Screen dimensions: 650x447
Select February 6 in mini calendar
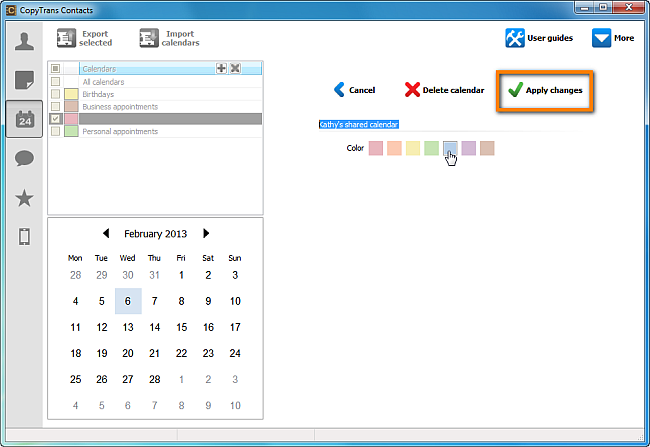[128, 301]
